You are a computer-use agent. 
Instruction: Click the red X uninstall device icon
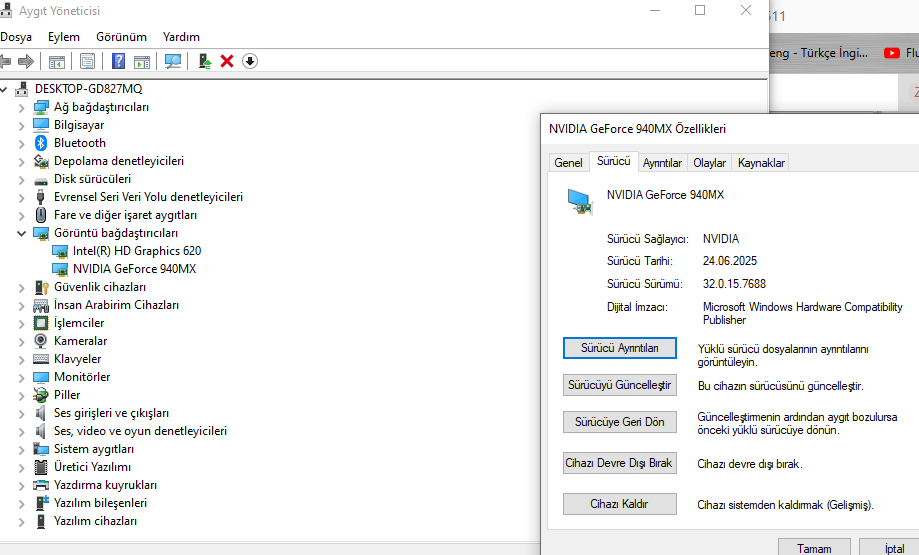(227, 61)
